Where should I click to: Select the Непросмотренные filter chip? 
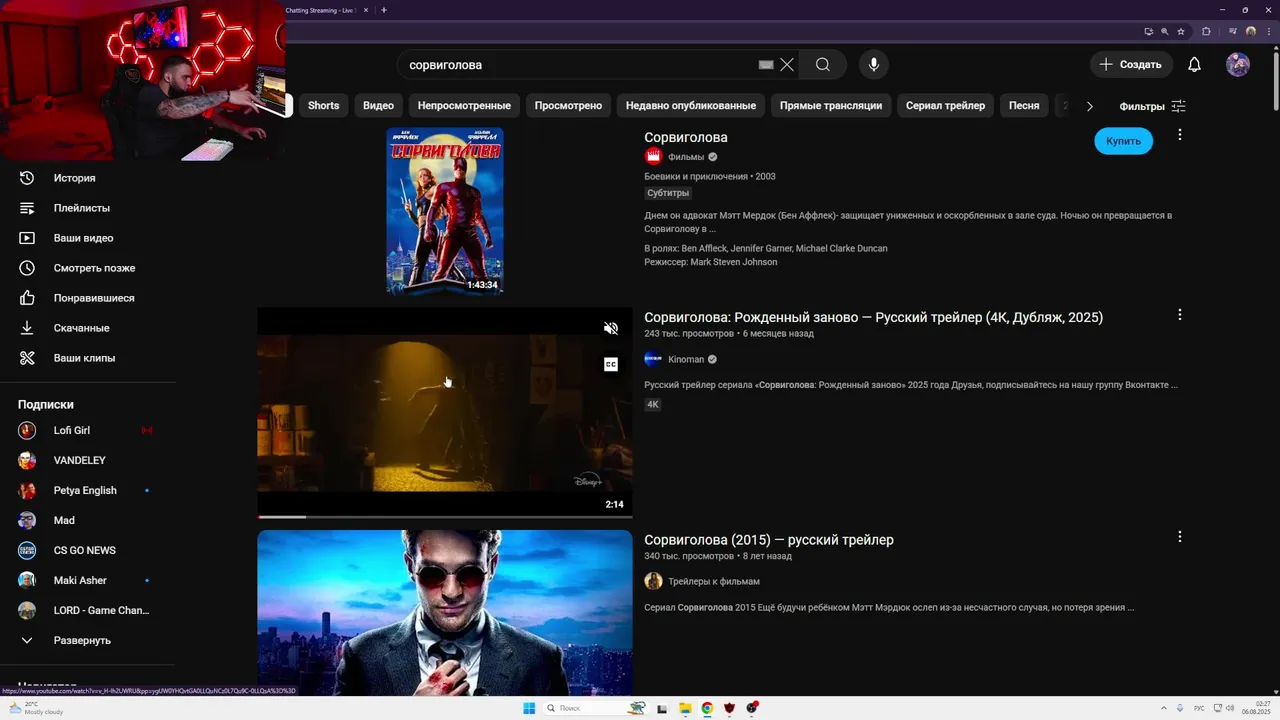click(x=464, y=106)
